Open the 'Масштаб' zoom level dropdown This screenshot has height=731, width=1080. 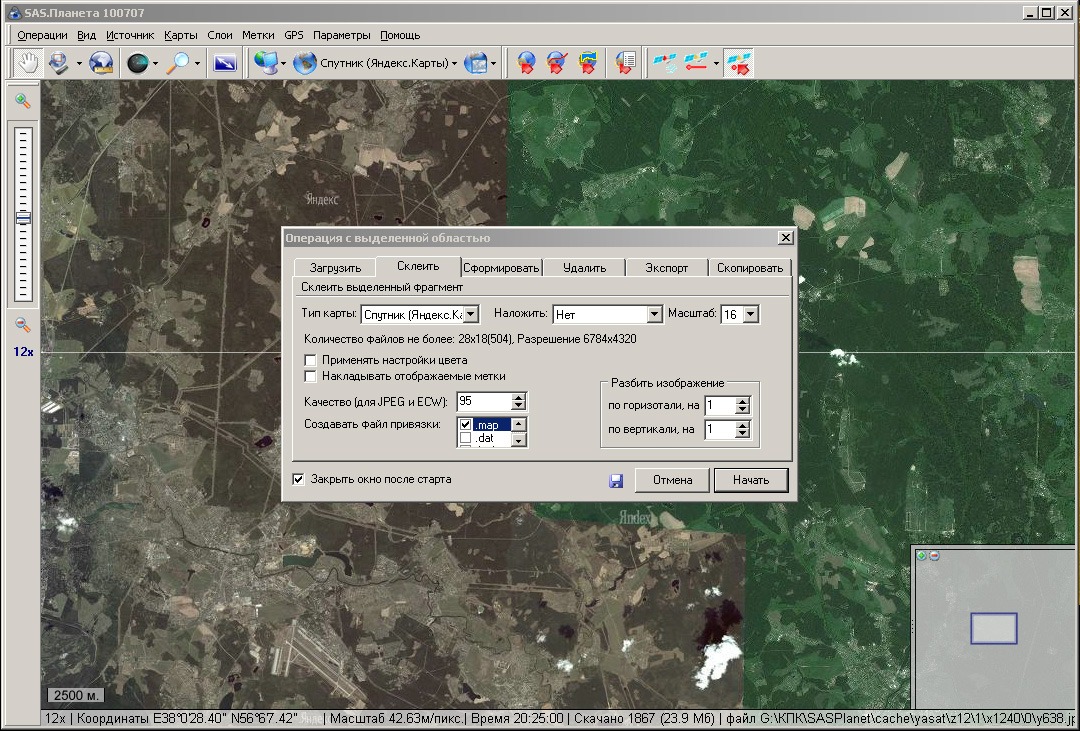(751, 315)
